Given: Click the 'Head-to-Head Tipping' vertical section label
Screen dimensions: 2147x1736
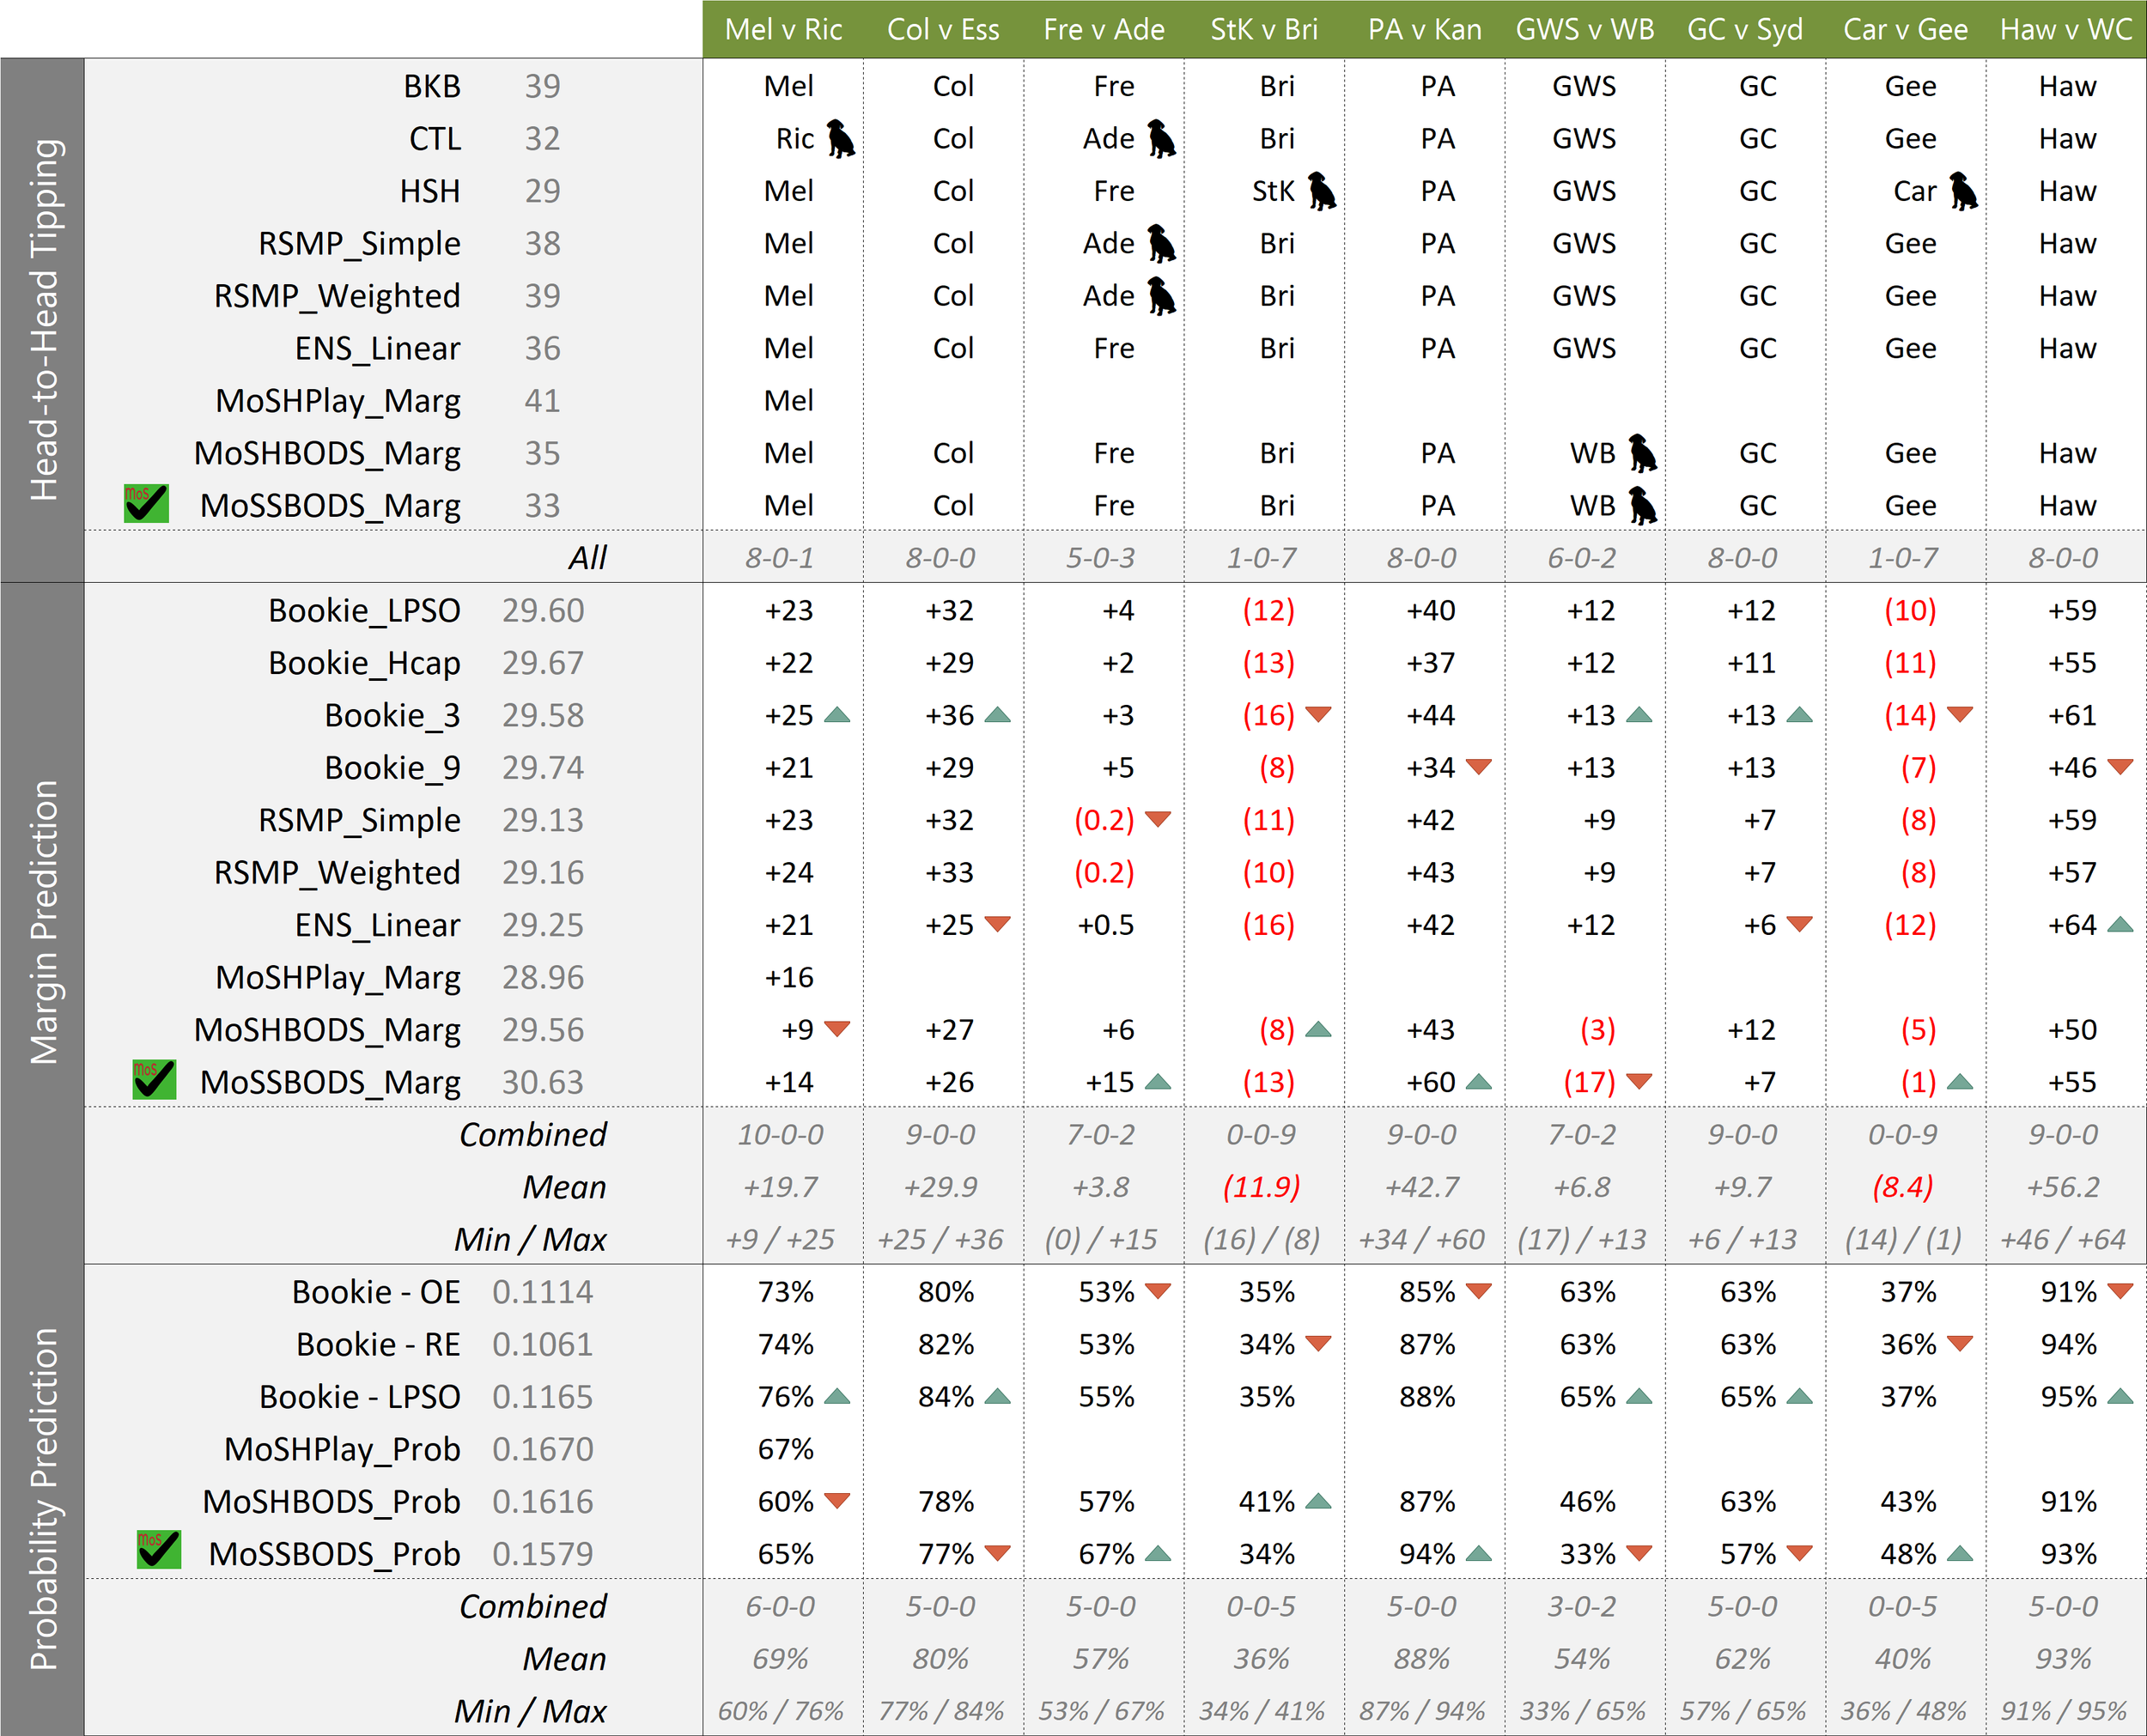Looking at the screenshot, I should 43,320.
